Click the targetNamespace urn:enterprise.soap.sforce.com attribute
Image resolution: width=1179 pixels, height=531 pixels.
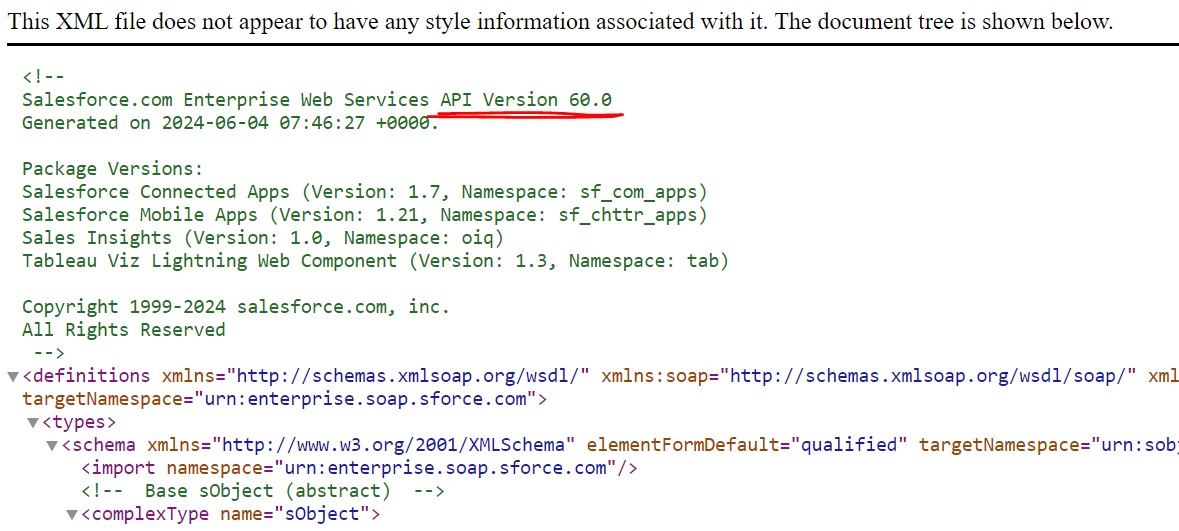278,399
